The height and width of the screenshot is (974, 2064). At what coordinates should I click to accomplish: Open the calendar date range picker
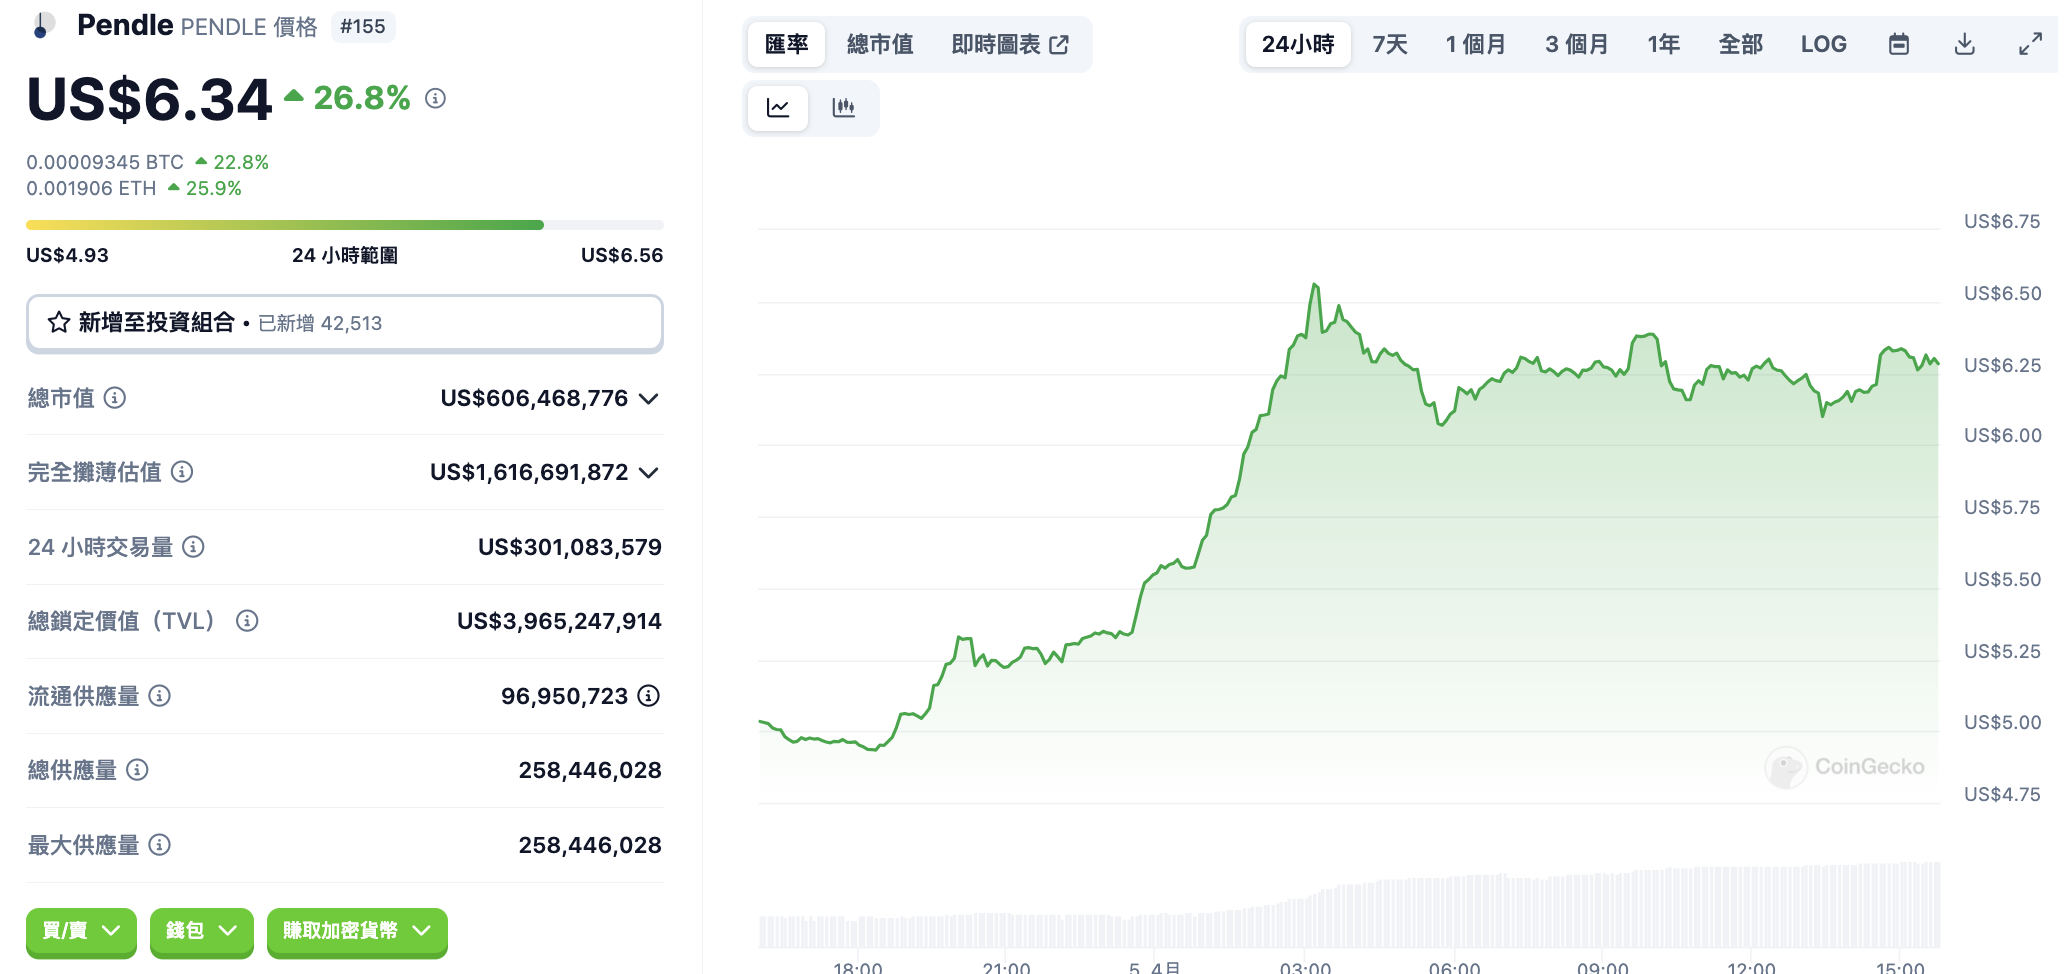(1898, 44)
